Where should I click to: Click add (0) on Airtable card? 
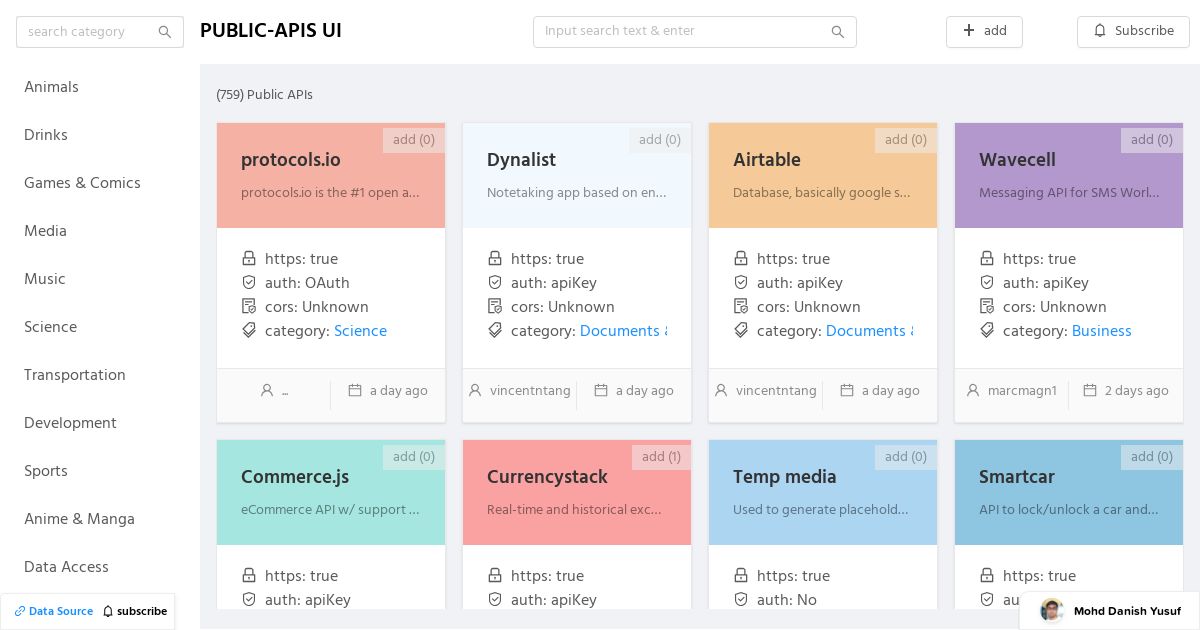coord(906,140)
